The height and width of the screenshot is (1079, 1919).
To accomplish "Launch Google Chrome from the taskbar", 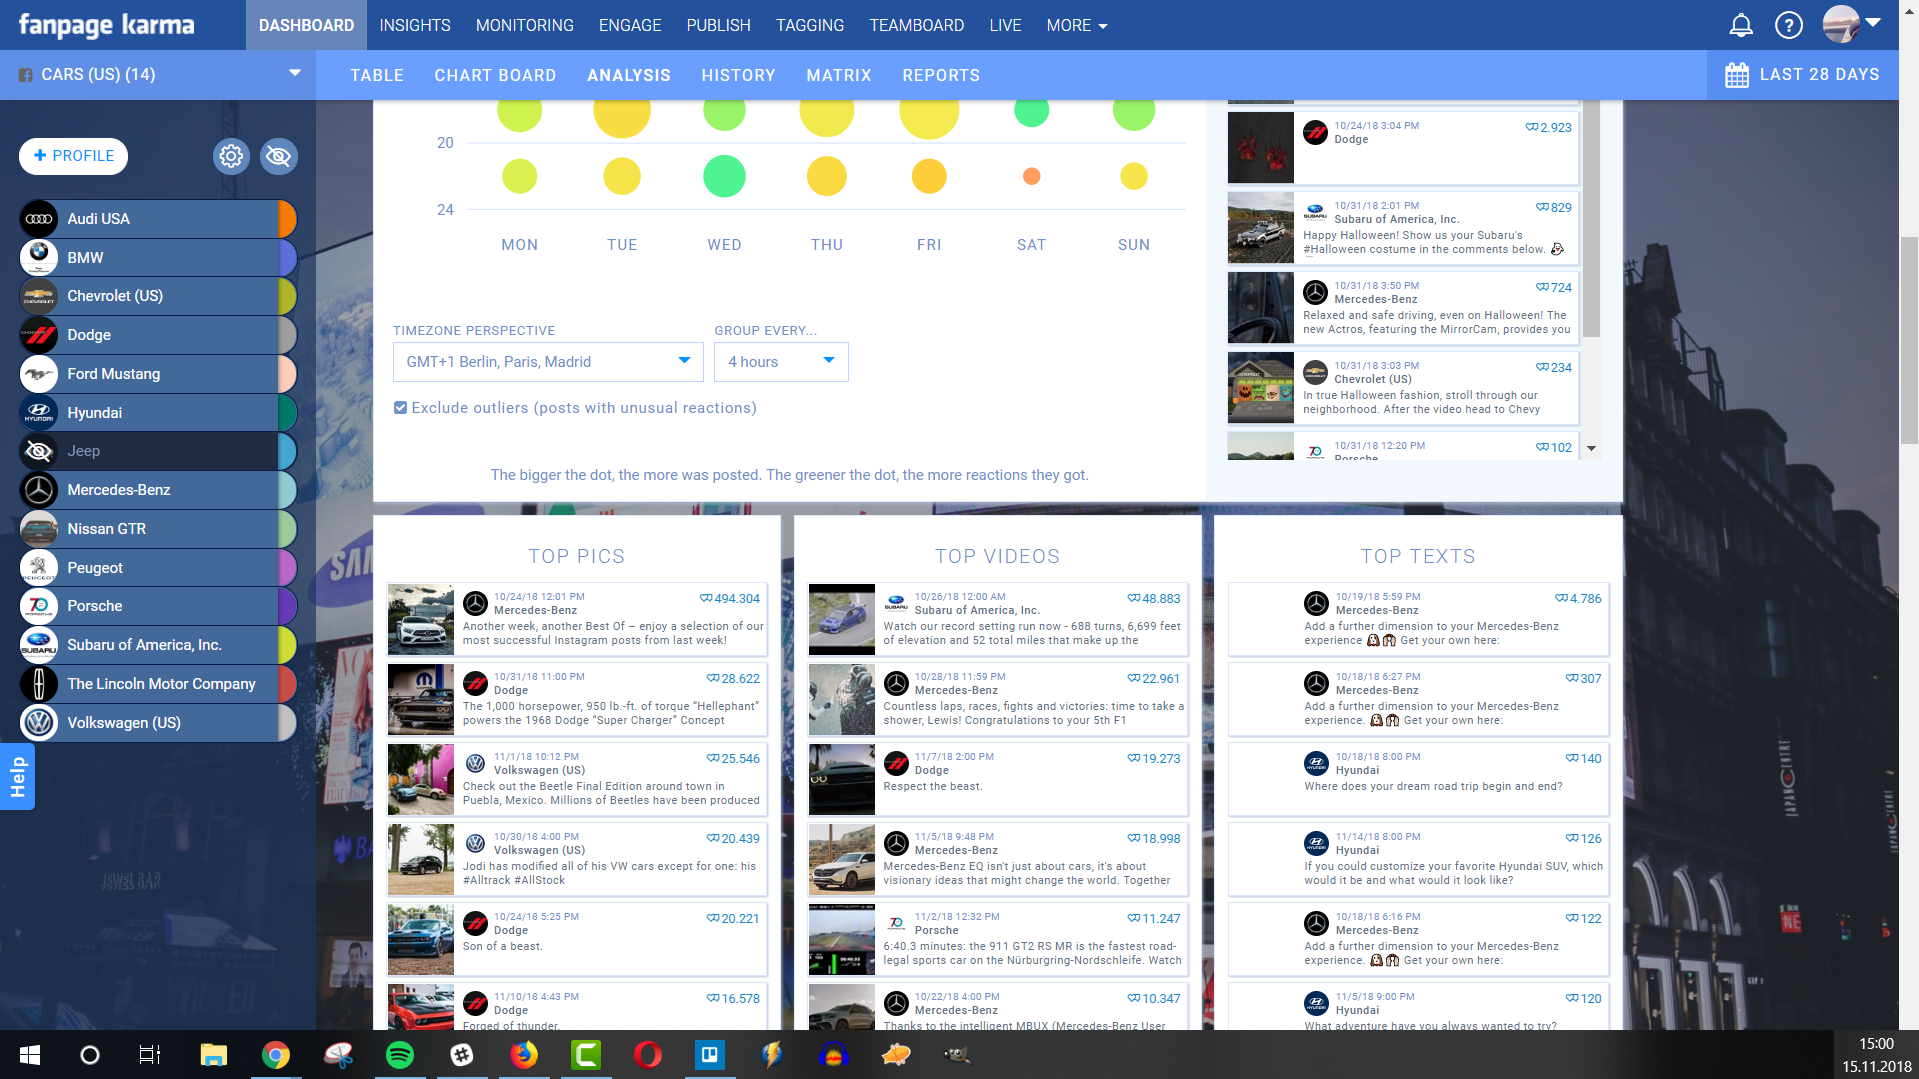I will pyautogui.click(x=276, y=1055).
